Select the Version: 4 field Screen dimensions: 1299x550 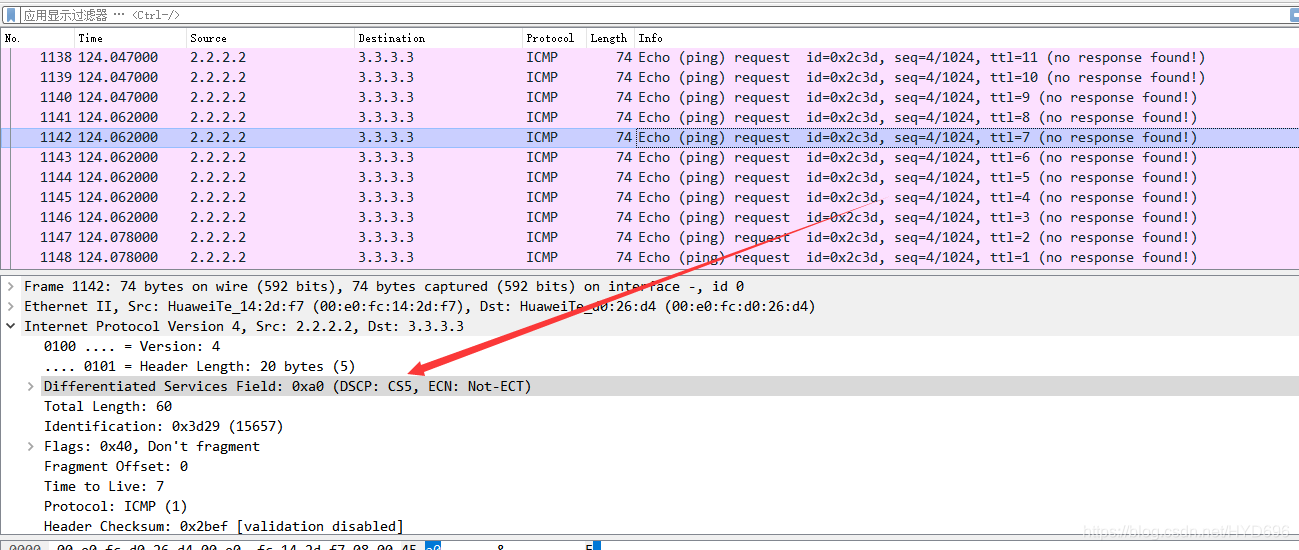(132, 346)
